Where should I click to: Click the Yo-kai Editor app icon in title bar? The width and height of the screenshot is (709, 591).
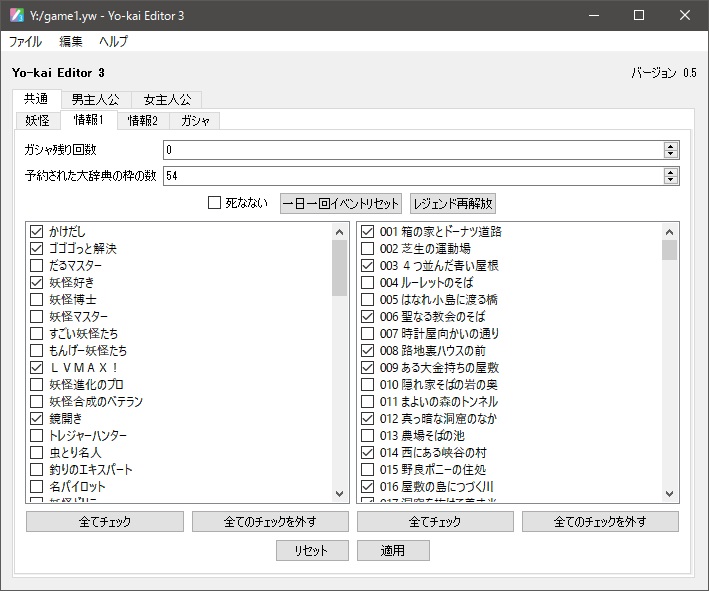tap(17, 15)
